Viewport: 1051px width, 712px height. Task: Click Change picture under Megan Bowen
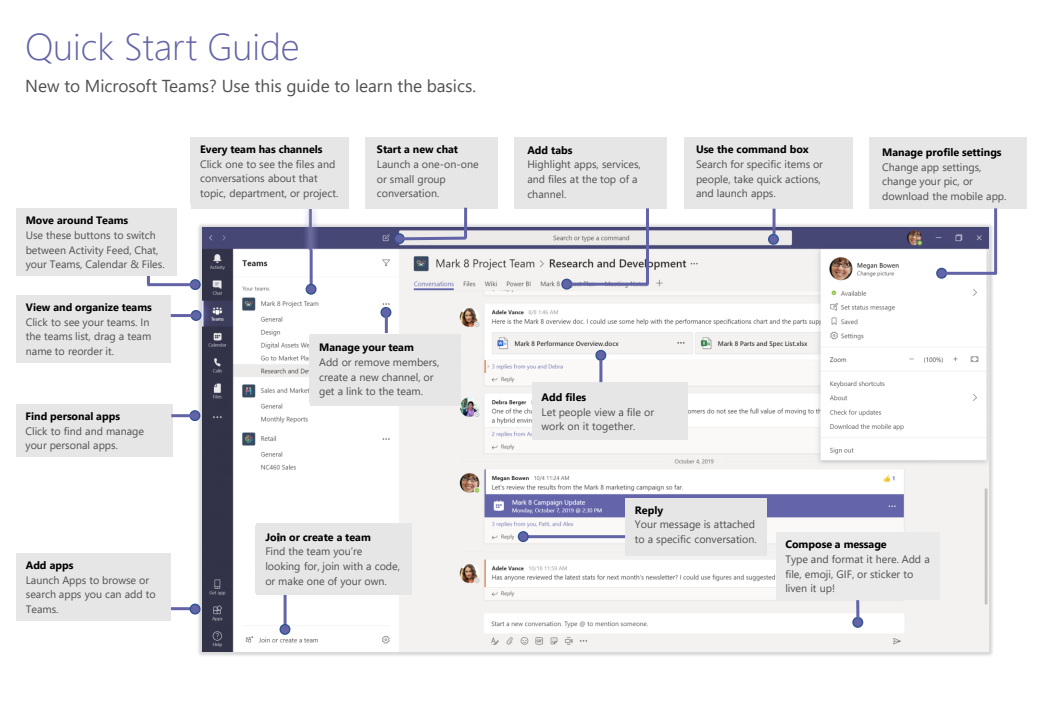click(x=875, y=274)
